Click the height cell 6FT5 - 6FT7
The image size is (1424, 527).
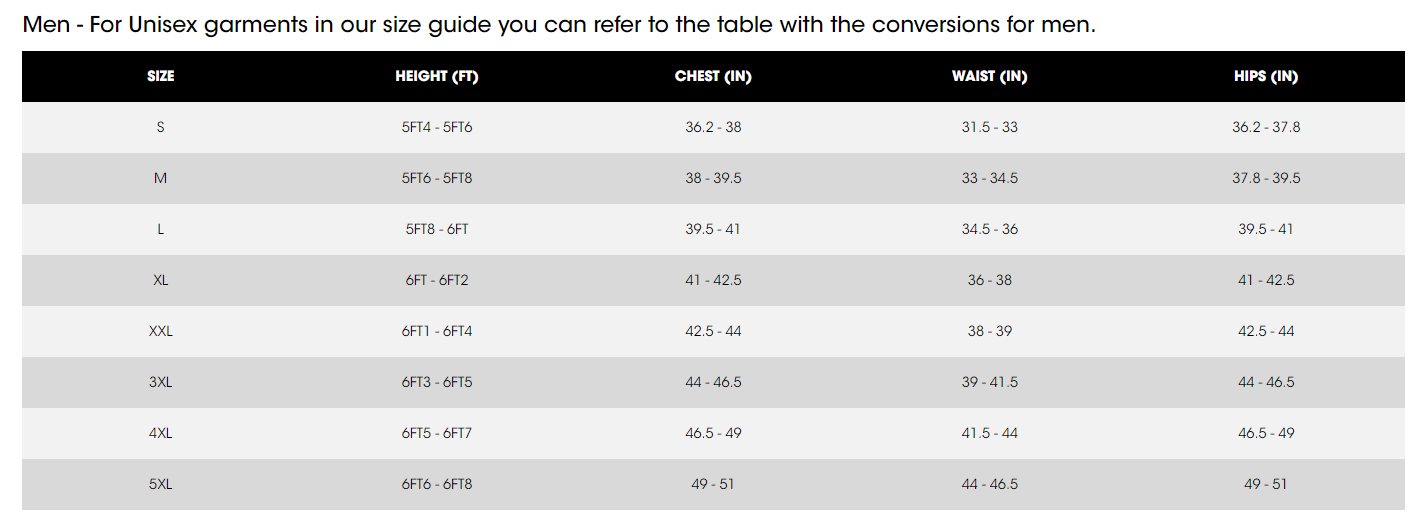[x=437, y=434]
